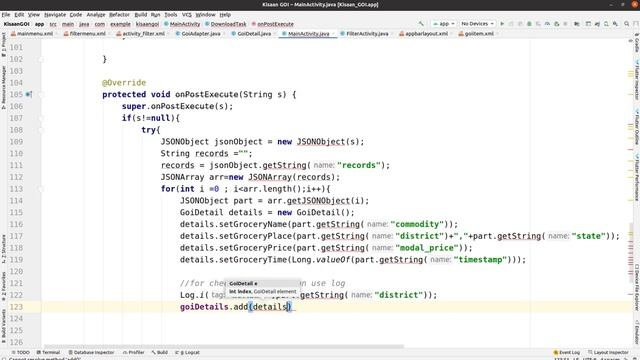Collapse the try block fold at line 108
This screenshot has height=360, width=640.
tap(41, 130)
